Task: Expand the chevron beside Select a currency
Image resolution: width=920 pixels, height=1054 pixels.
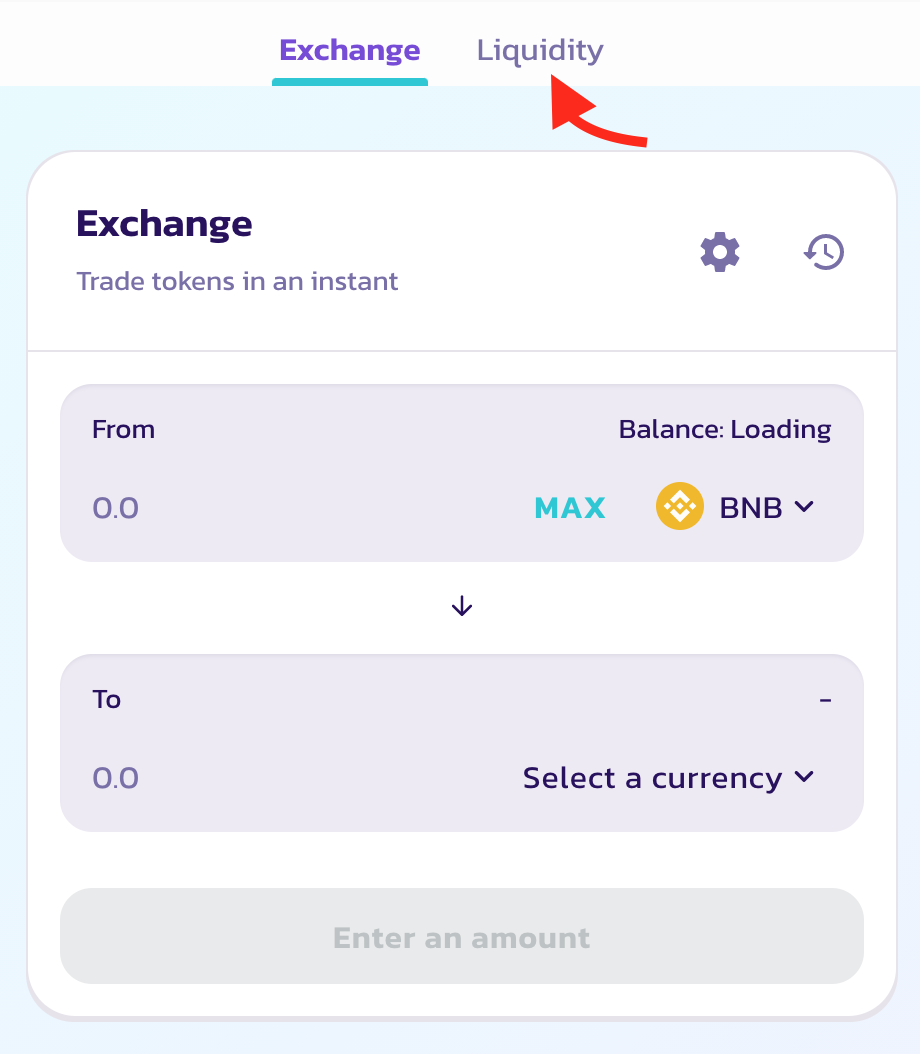Action: [x=804, y=778]
